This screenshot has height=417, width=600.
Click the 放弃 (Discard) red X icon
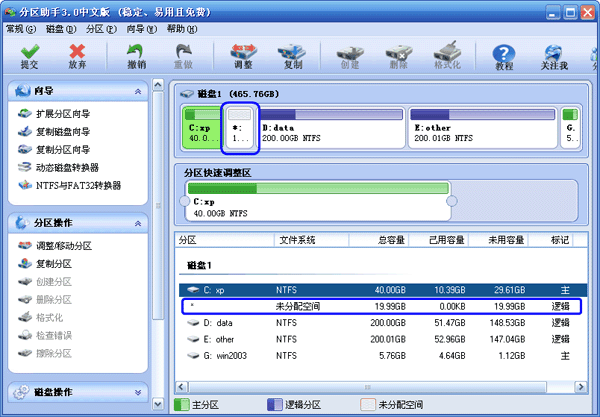click(77, 55)
